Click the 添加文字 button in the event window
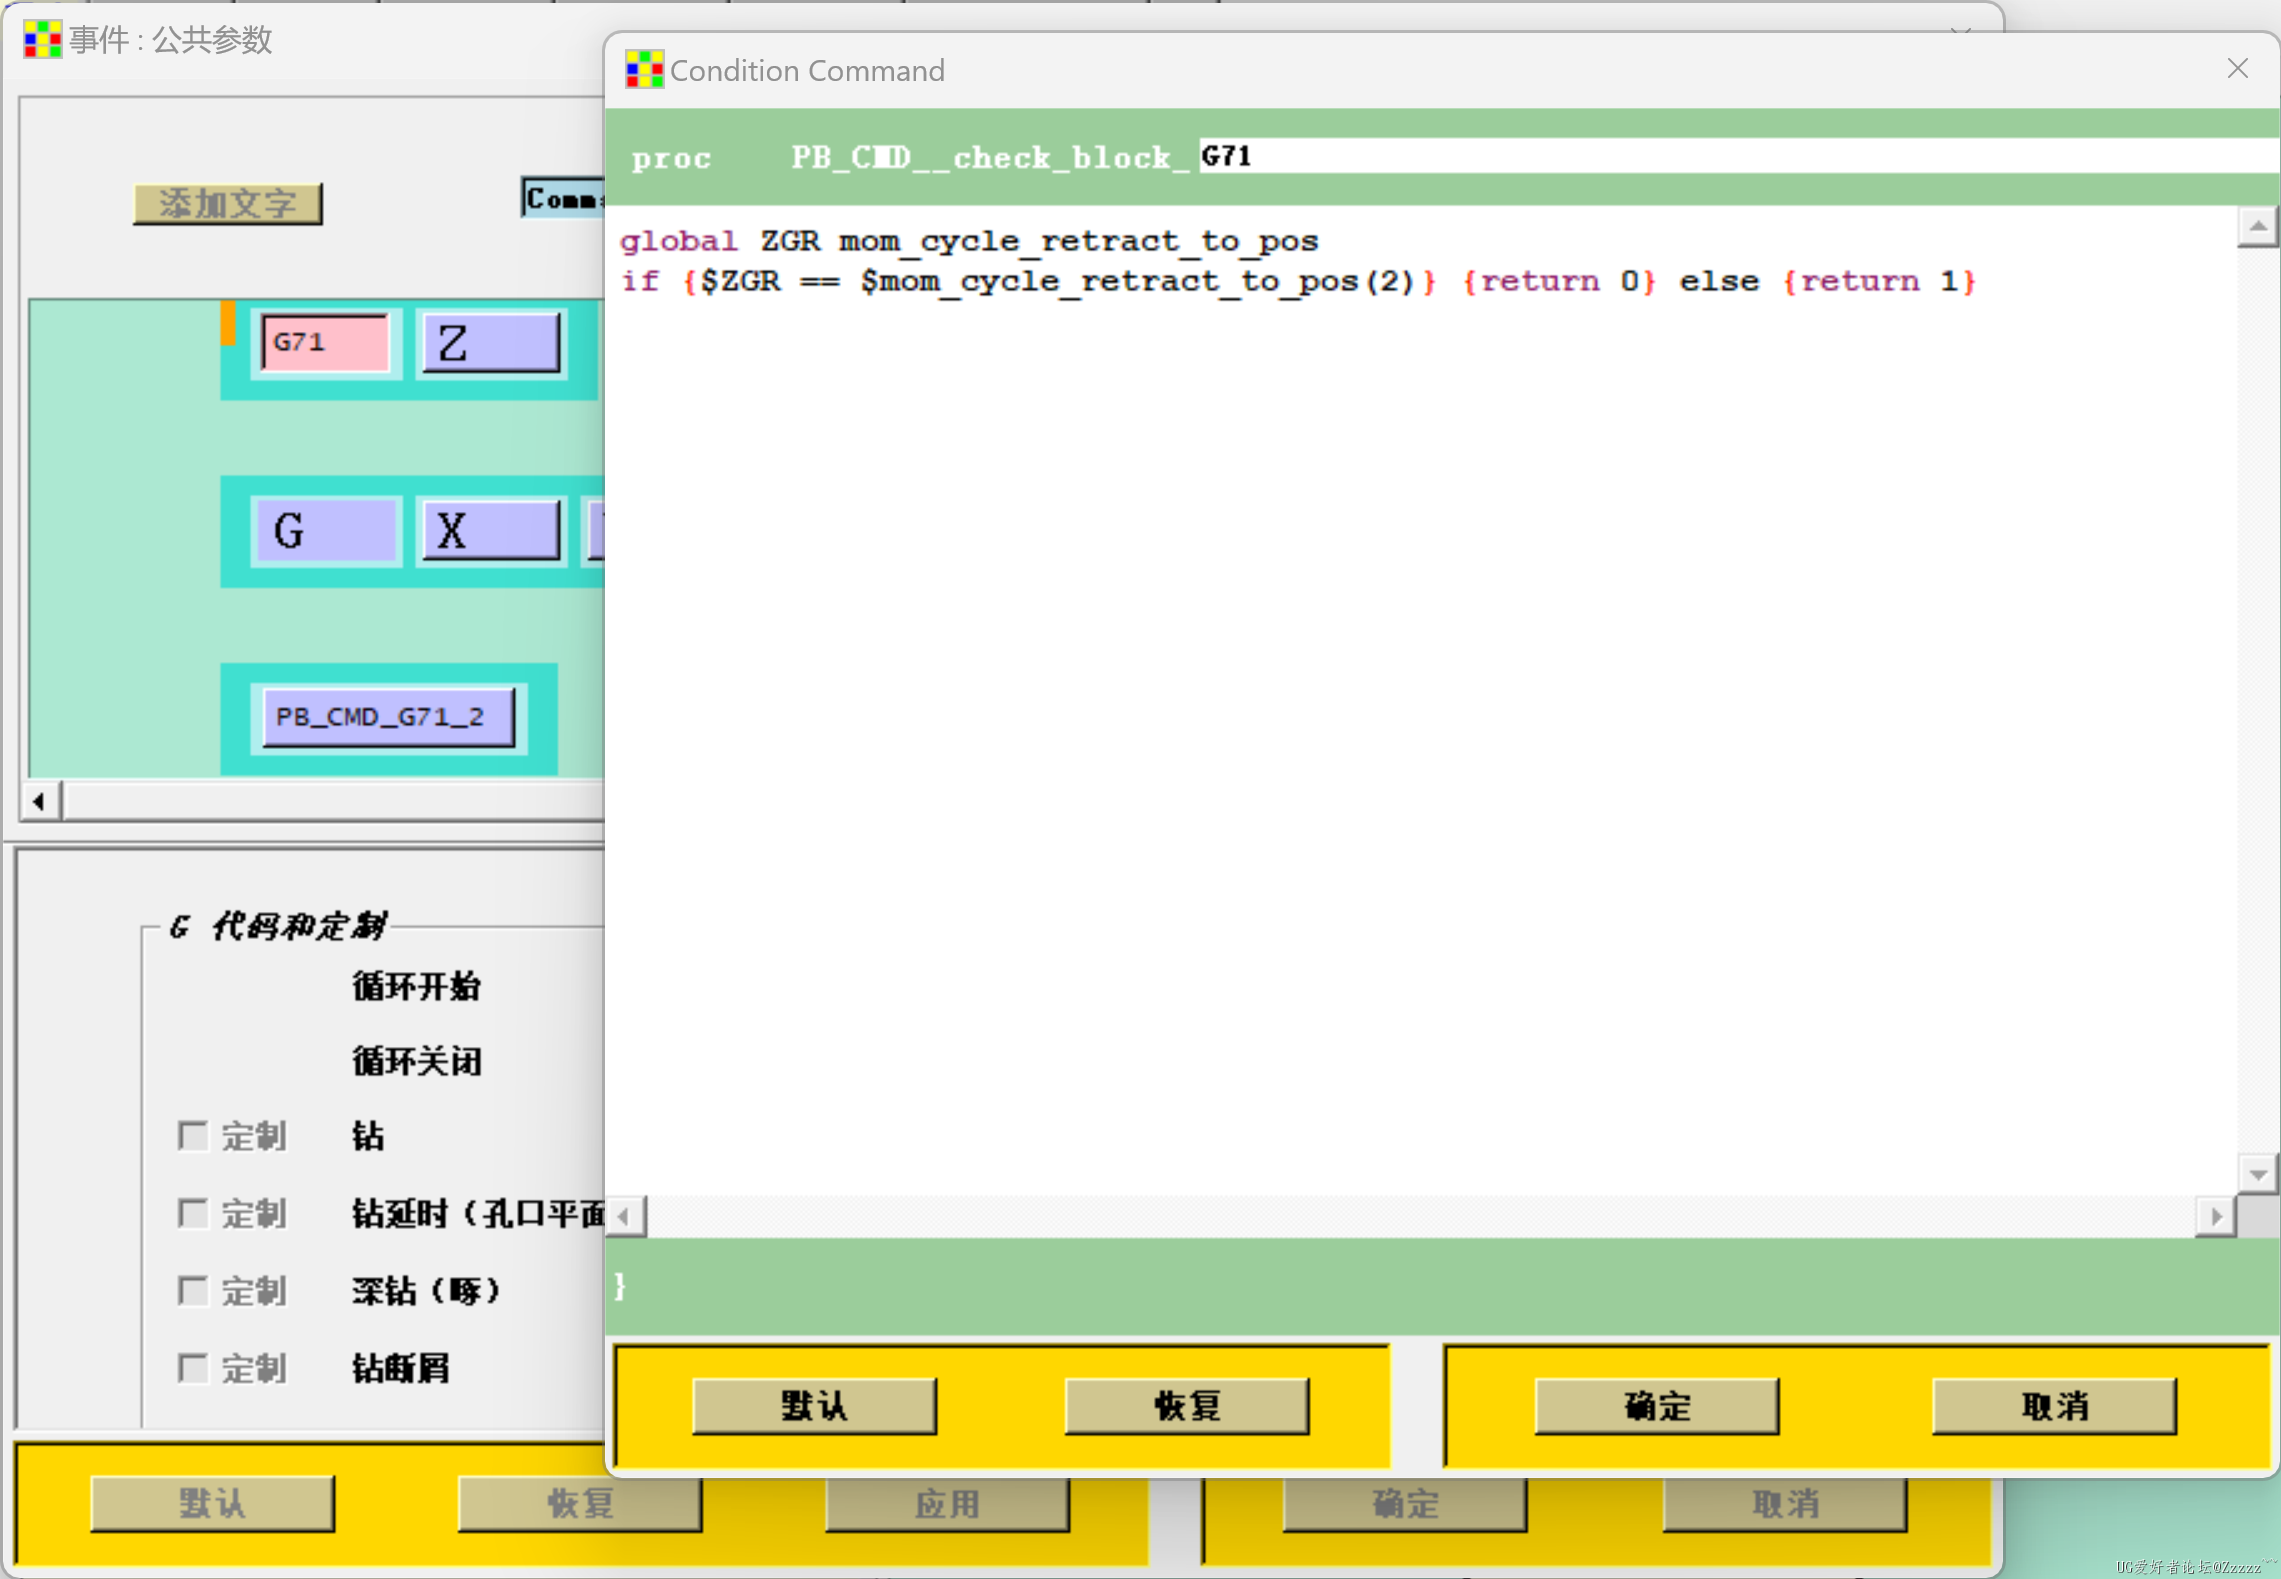2281x1579 pixels. click(x=228, y=204)
